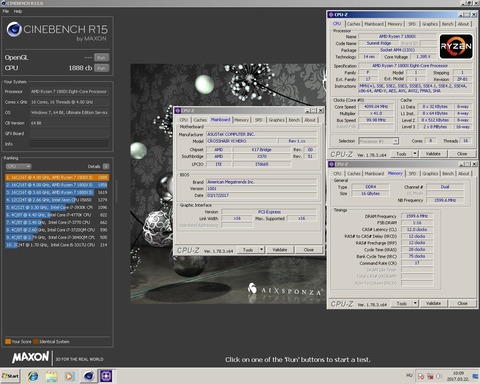
Task: Select the CPU-Z taskbar icon
Action: (x=106, y=376)
